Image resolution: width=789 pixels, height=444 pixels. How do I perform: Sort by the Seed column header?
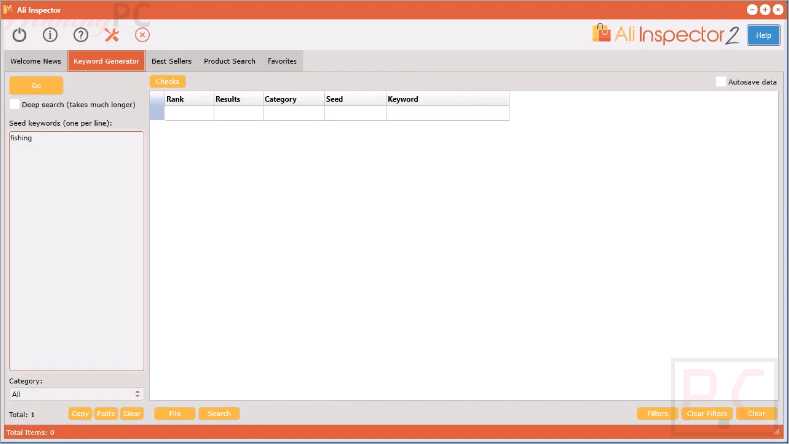pyautogui.click(x=355, y=99)
